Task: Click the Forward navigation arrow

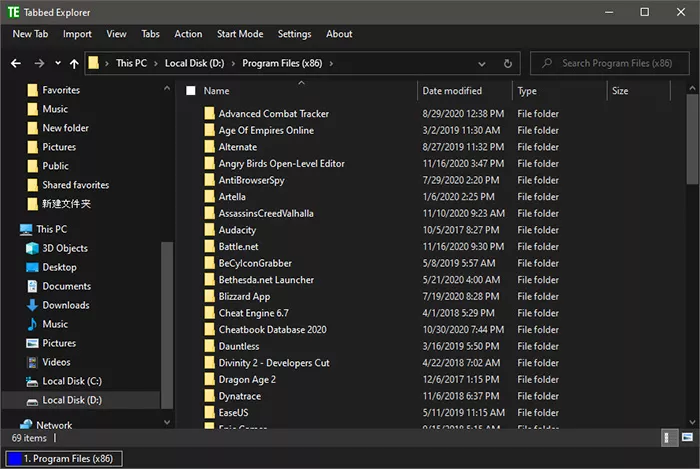Action: [39, 63]
